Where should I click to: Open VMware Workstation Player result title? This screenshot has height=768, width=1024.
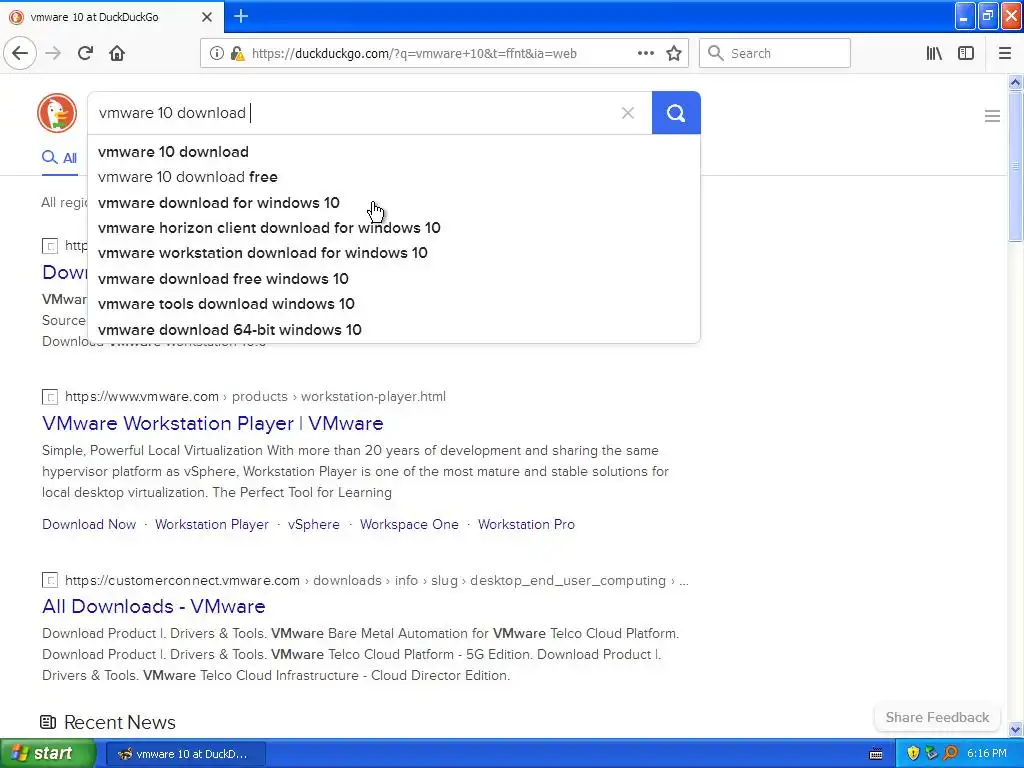(x=212, y=423)
